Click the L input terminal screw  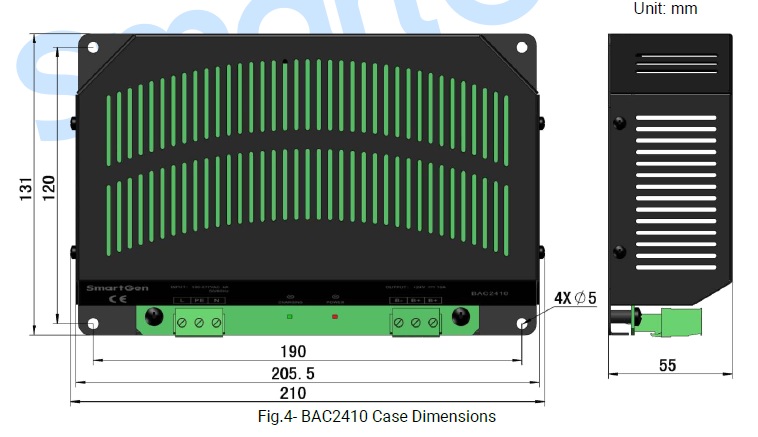[181, 322]
